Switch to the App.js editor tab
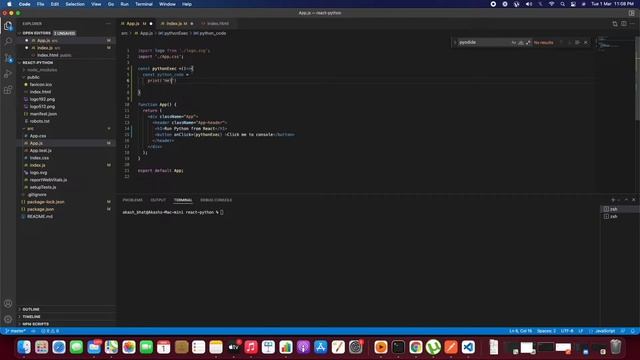The height and width of the screenshot is (360, 640). click(x=136, y=24)
